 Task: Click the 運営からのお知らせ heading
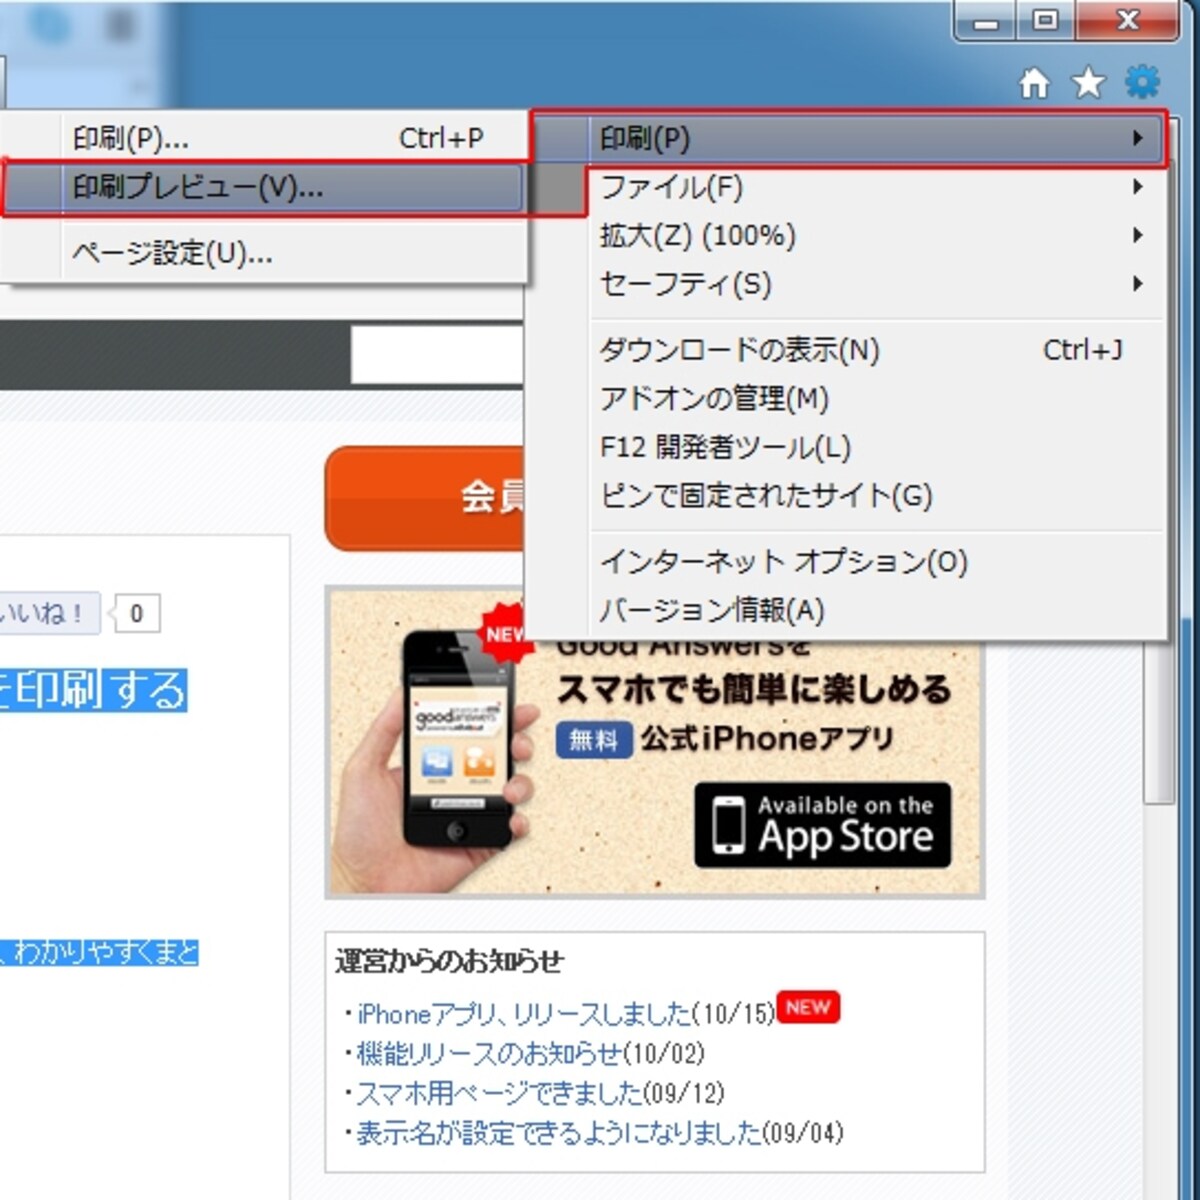pyautogui.click(x=450, y=961)
